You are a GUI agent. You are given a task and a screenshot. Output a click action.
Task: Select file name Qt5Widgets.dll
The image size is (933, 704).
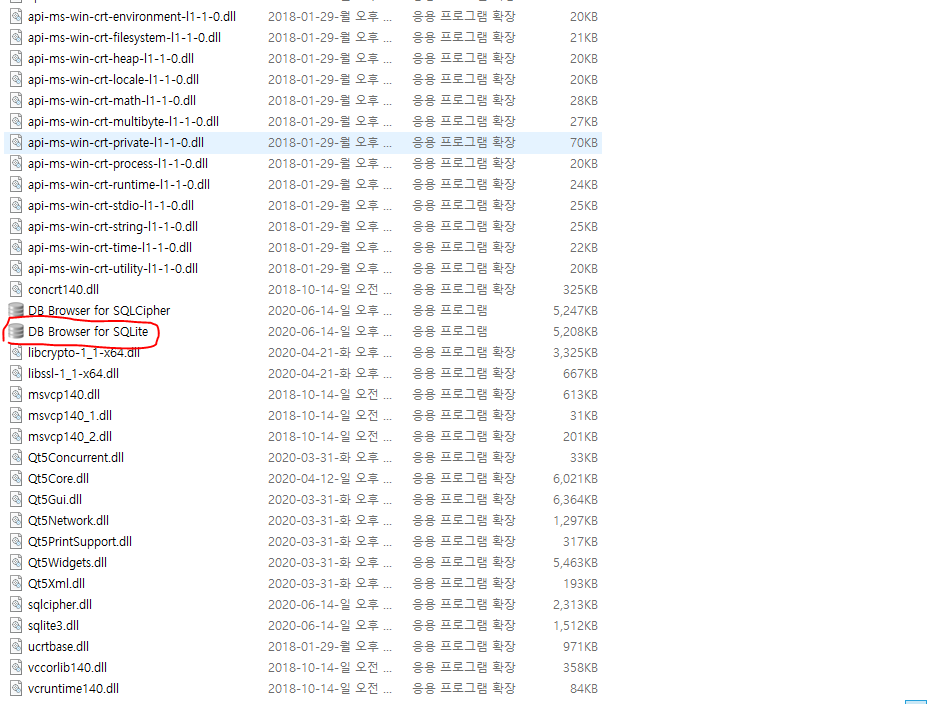coord(67,562)
